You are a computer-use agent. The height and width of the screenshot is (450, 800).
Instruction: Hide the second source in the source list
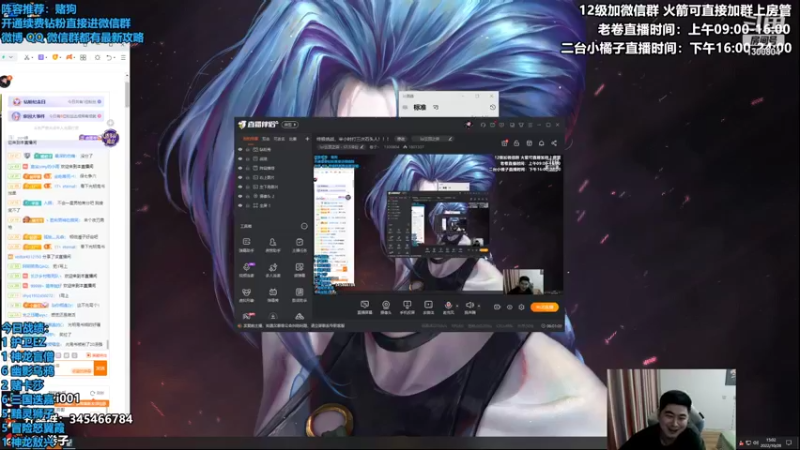click(x=240, y=159)
